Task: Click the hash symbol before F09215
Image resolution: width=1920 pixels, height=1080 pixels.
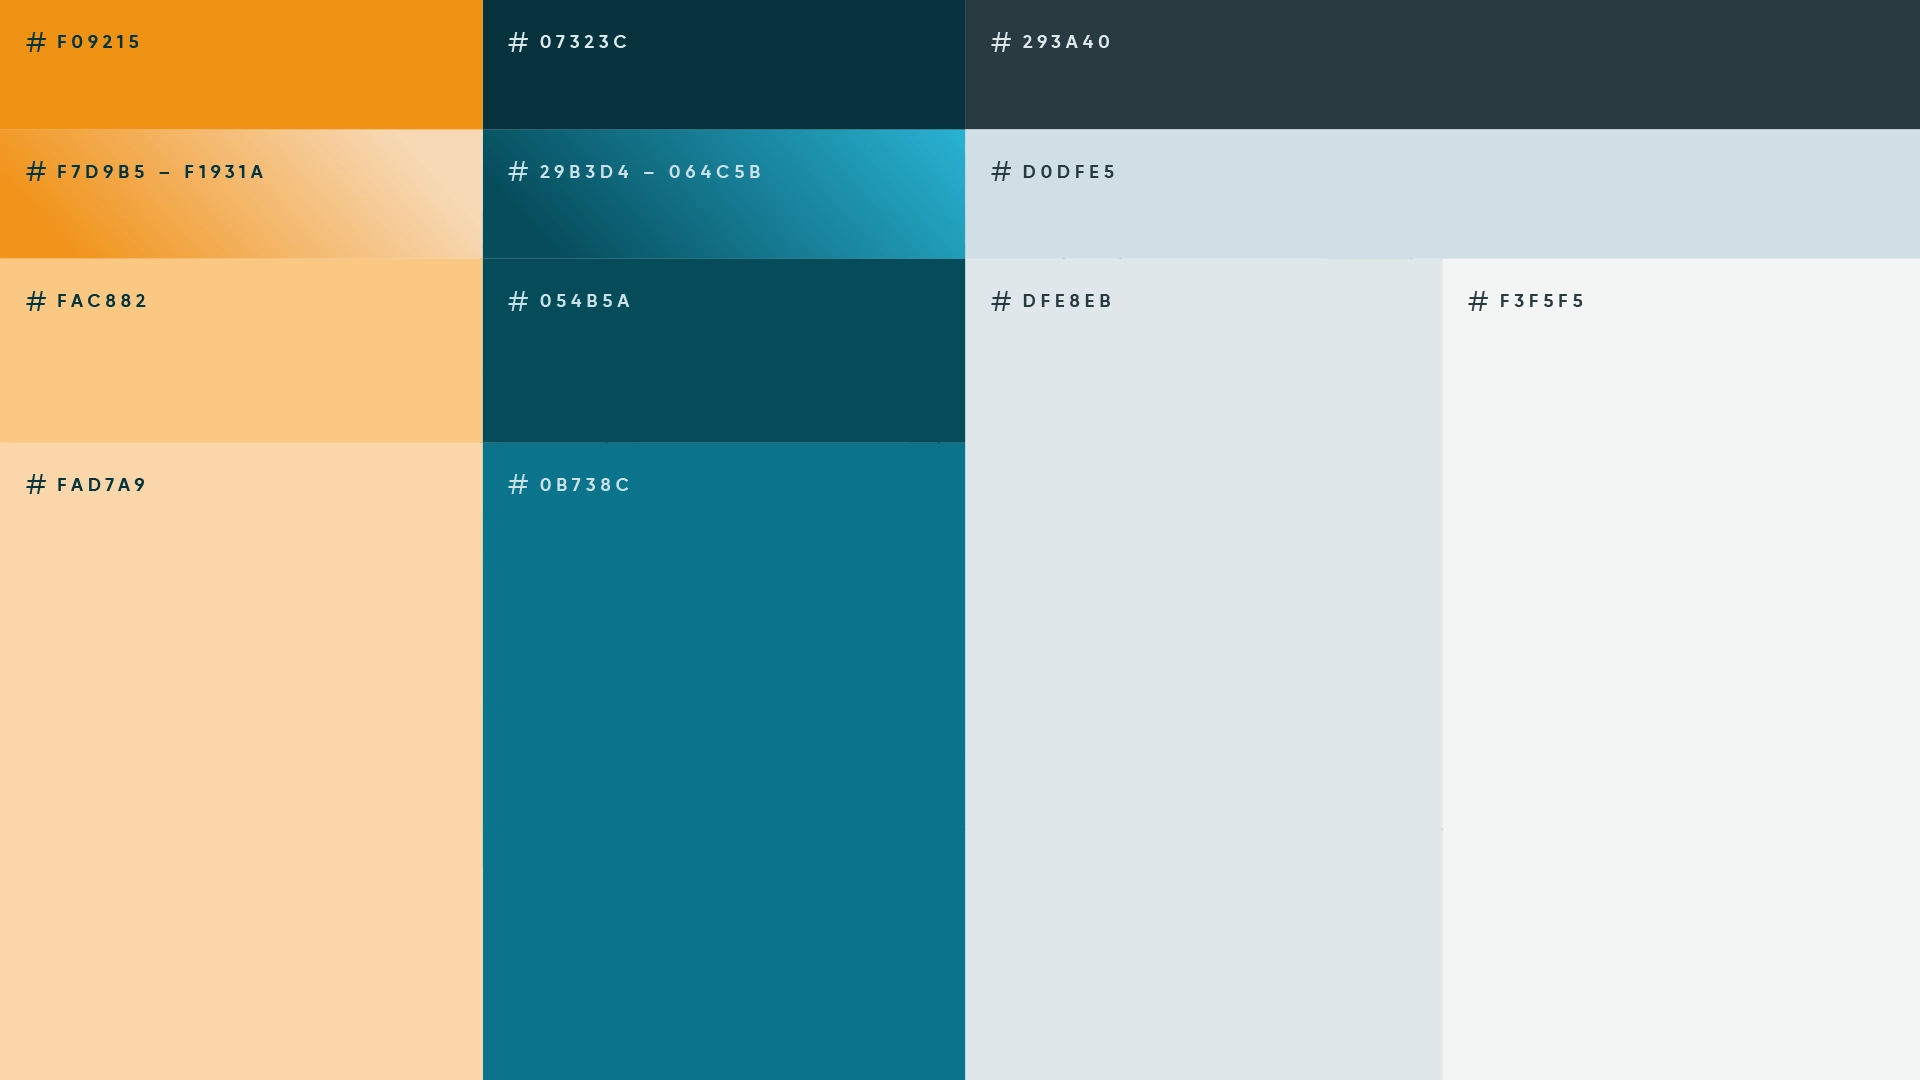Action: (x=36, y=42)
